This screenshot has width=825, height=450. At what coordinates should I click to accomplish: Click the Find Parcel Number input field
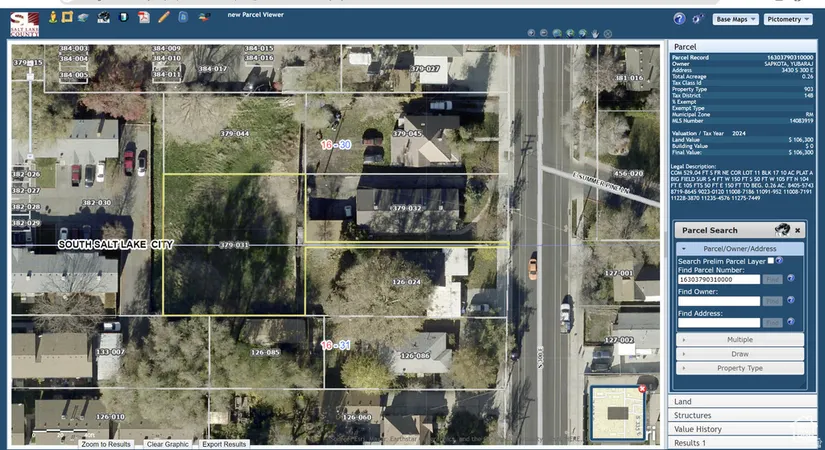[718, 279]
